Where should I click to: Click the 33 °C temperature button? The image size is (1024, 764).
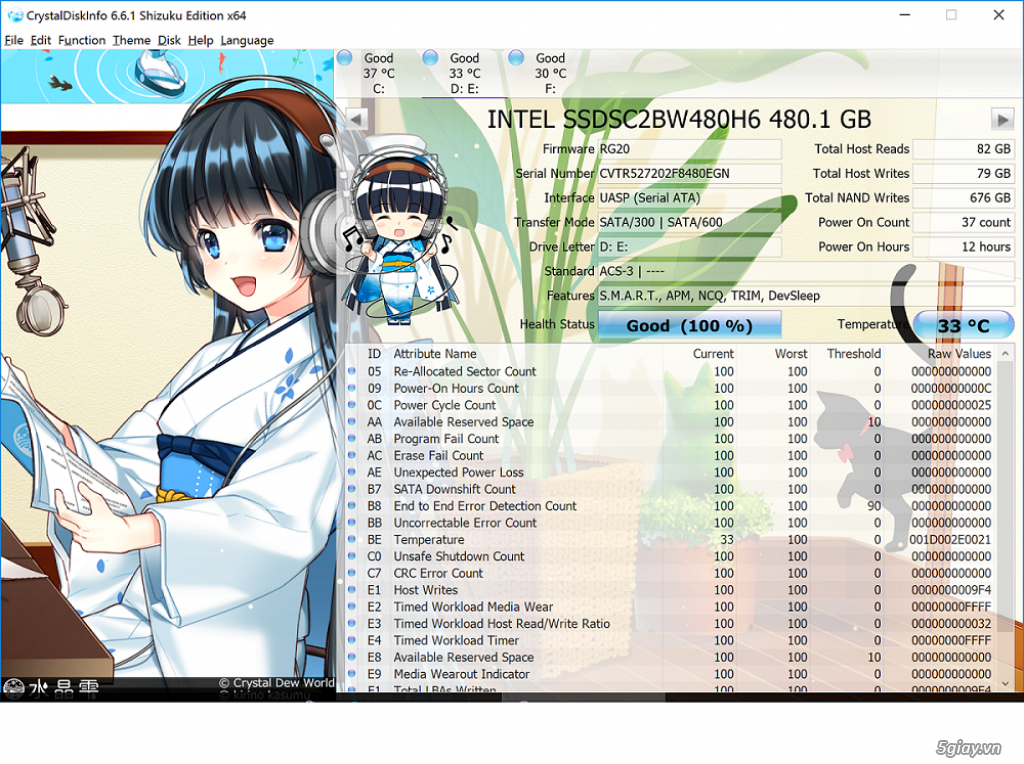pyautogui.click(x=963, y=325)
